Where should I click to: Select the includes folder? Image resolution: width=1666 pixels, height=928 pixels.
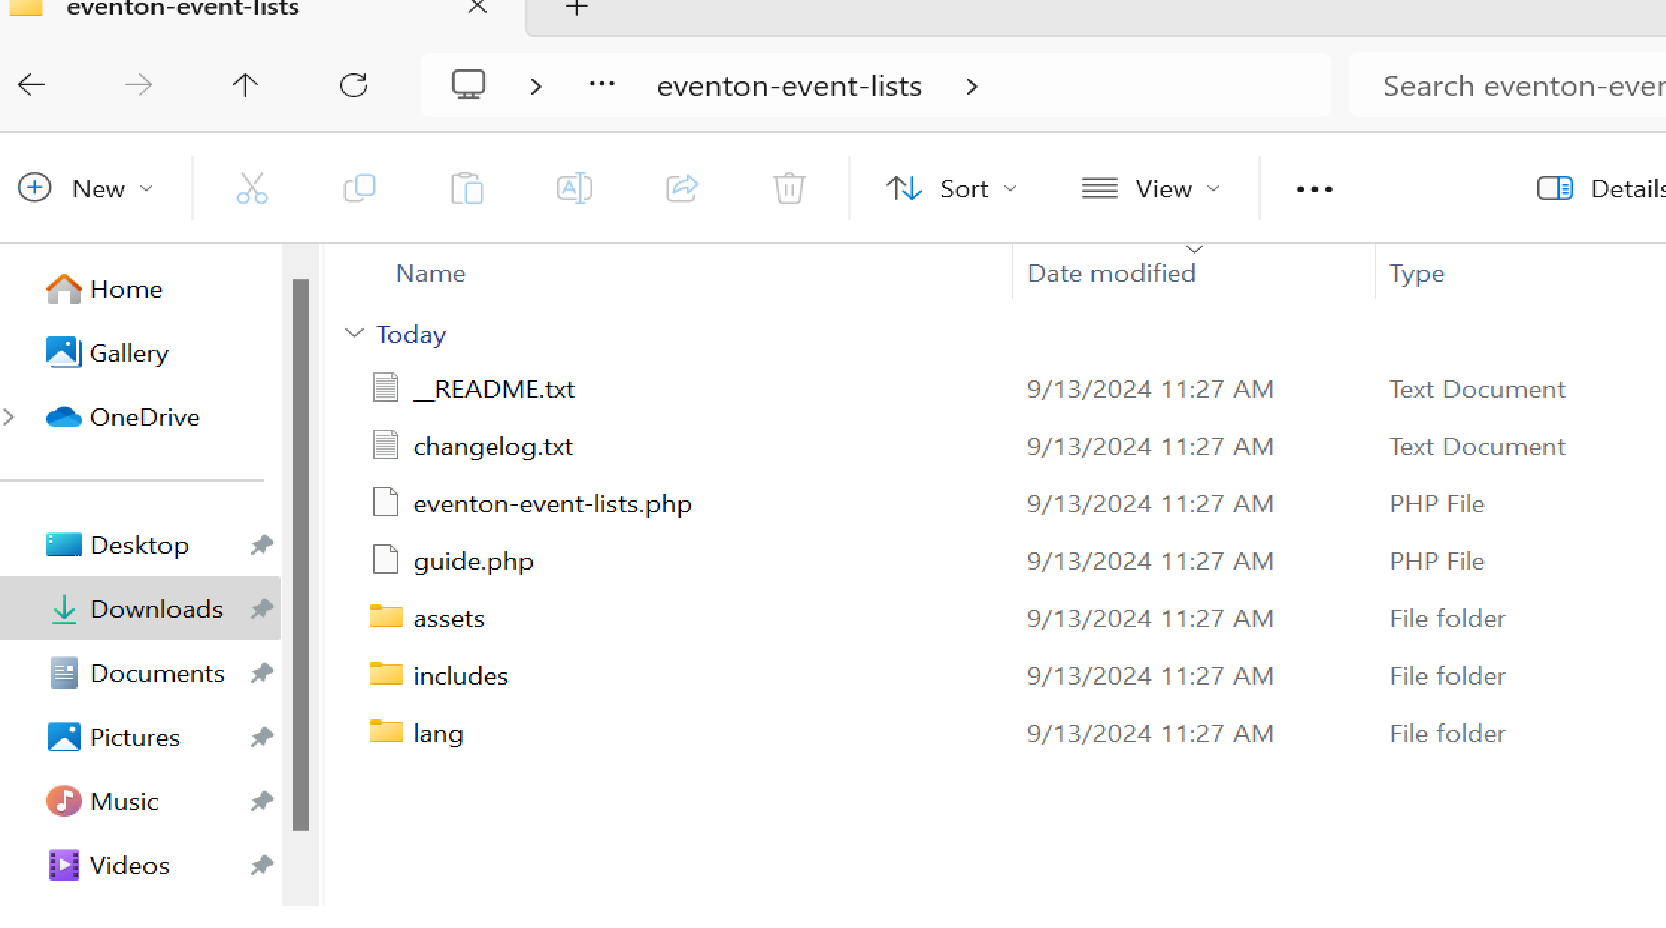click(x=460, y=676)
